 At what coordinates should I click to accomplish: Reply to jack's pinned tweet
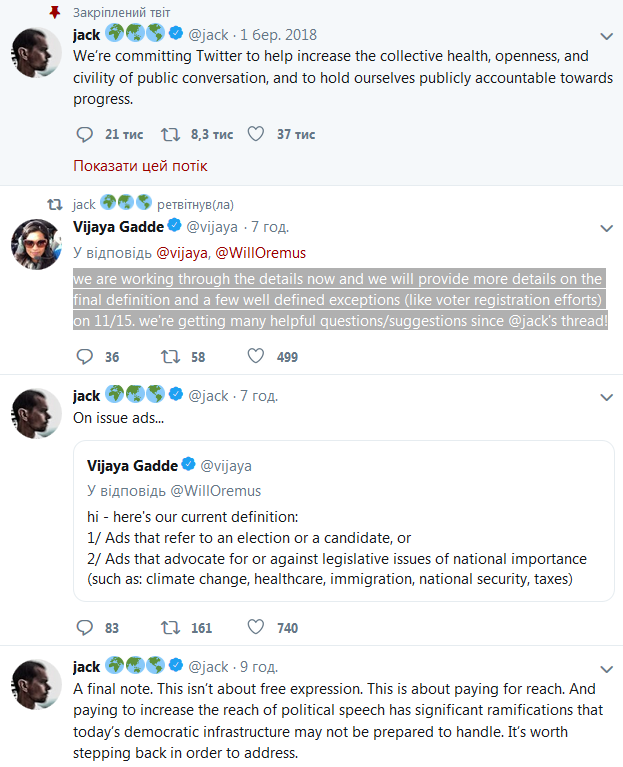(84, 134)
